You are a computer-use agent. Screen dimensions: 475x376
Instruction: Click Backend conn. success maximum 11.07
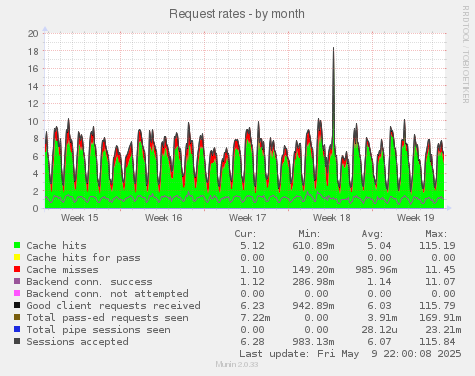(440, 282)
